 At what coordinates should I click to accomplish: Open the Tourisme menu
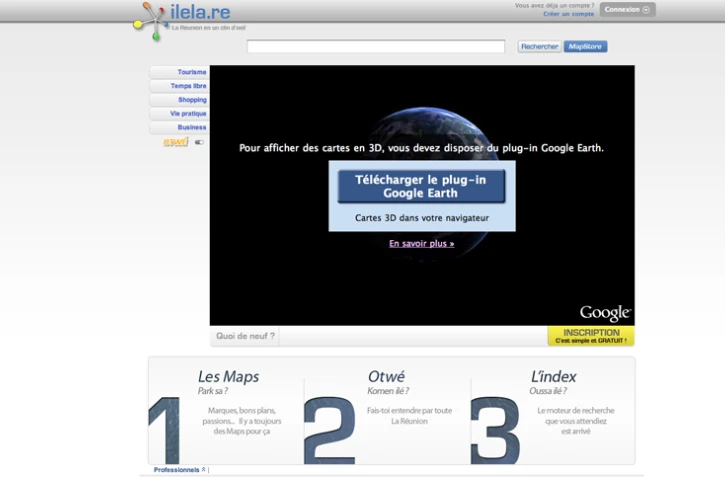coord(179,72)
